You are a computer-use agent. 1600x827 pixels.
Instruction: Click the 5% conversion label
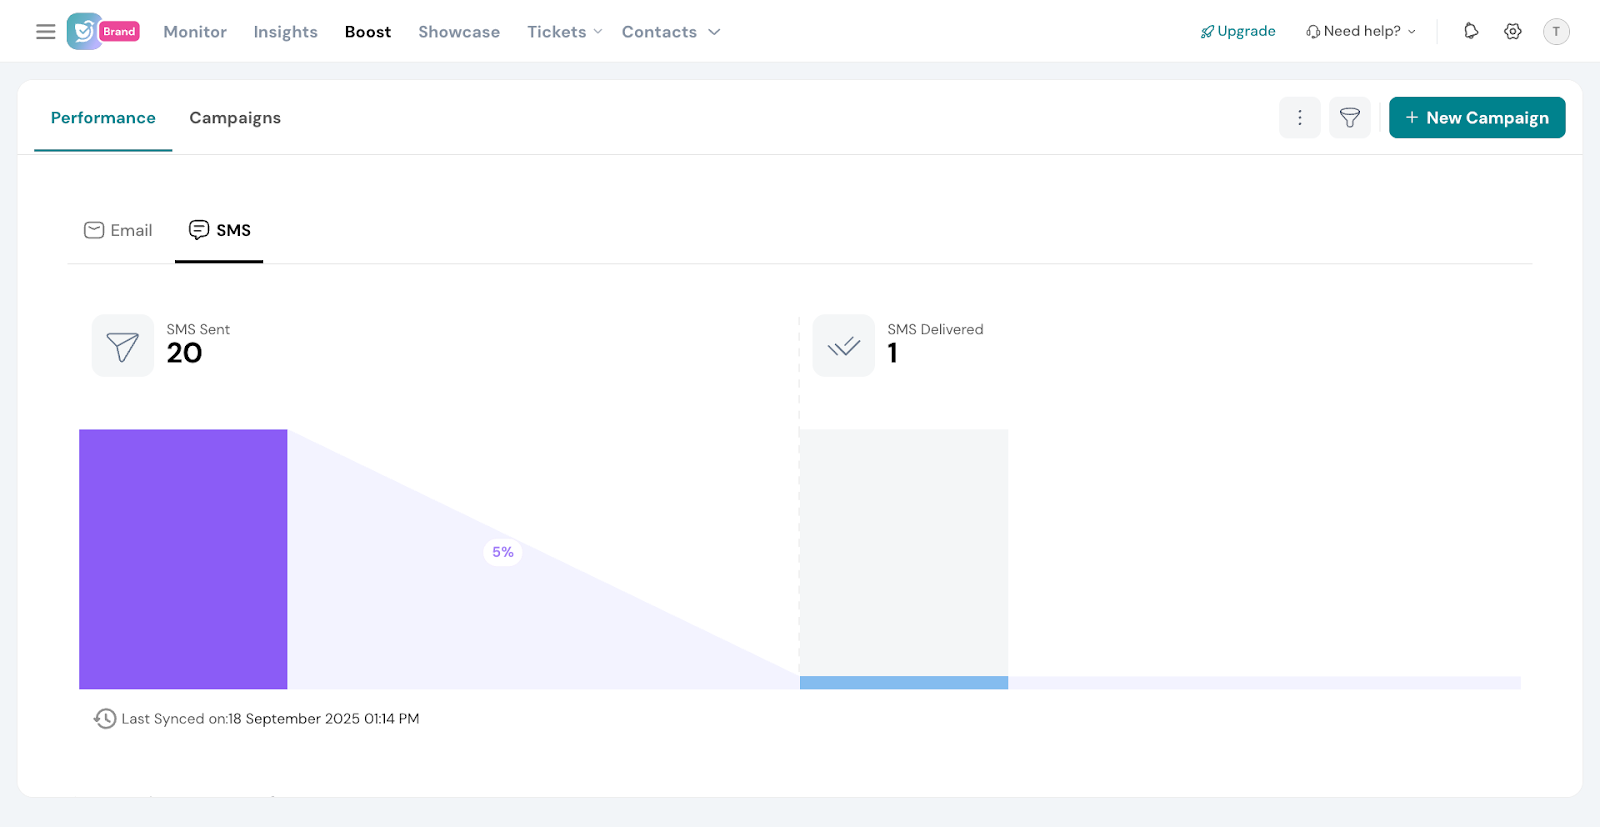(503, 552)
